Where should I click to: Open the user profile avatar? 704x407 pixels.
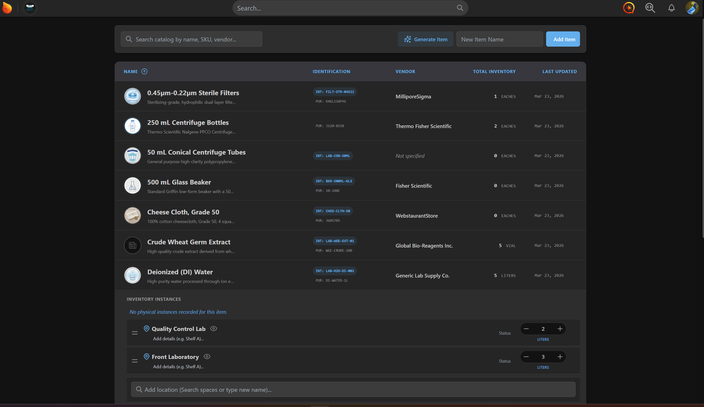(x=692, y=8)
